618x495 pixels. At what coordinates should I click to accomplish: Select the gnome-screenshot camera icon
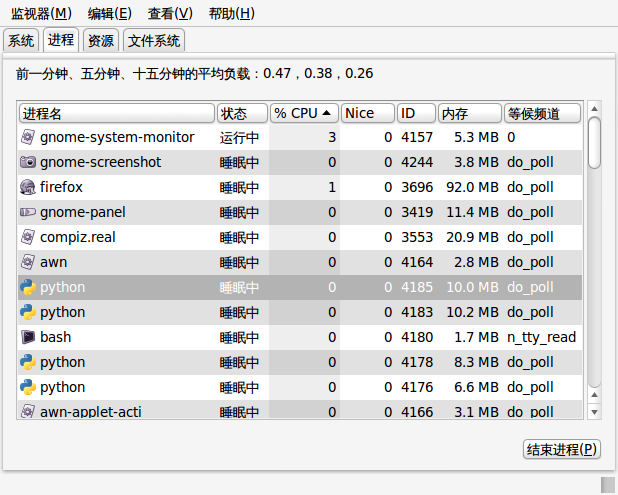[x=28, y=162]
